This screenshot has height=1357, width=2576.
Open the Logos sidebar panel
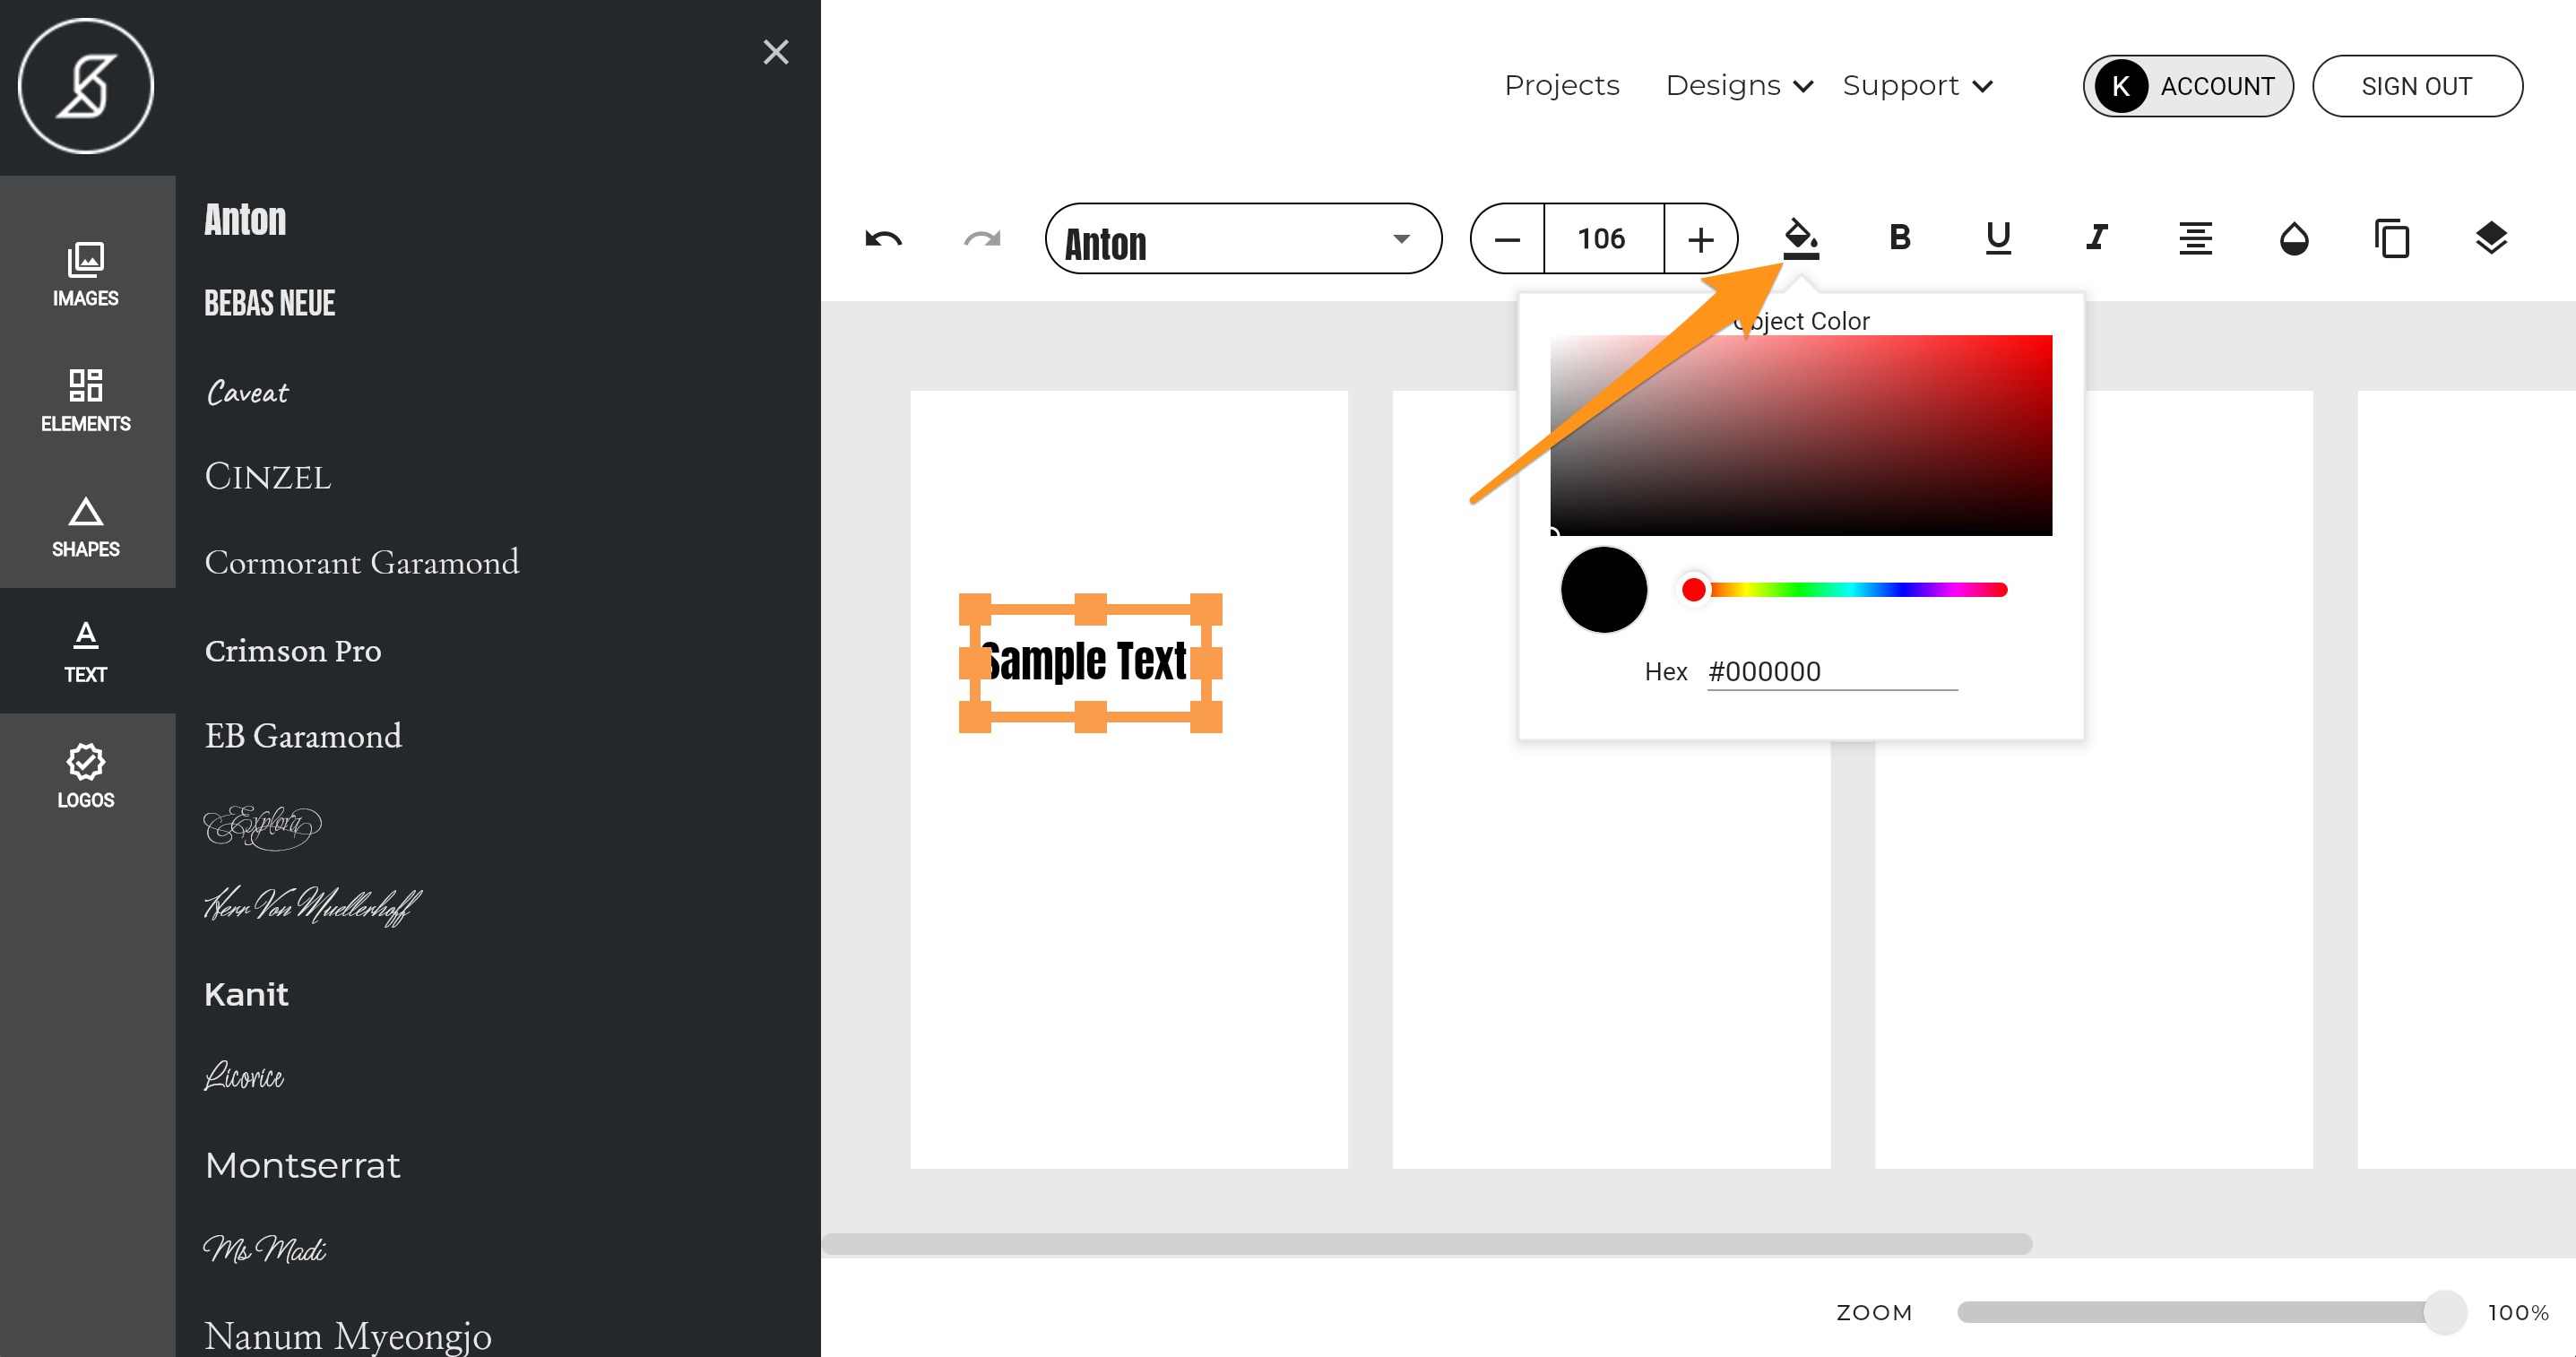click(x=86, y=776)
